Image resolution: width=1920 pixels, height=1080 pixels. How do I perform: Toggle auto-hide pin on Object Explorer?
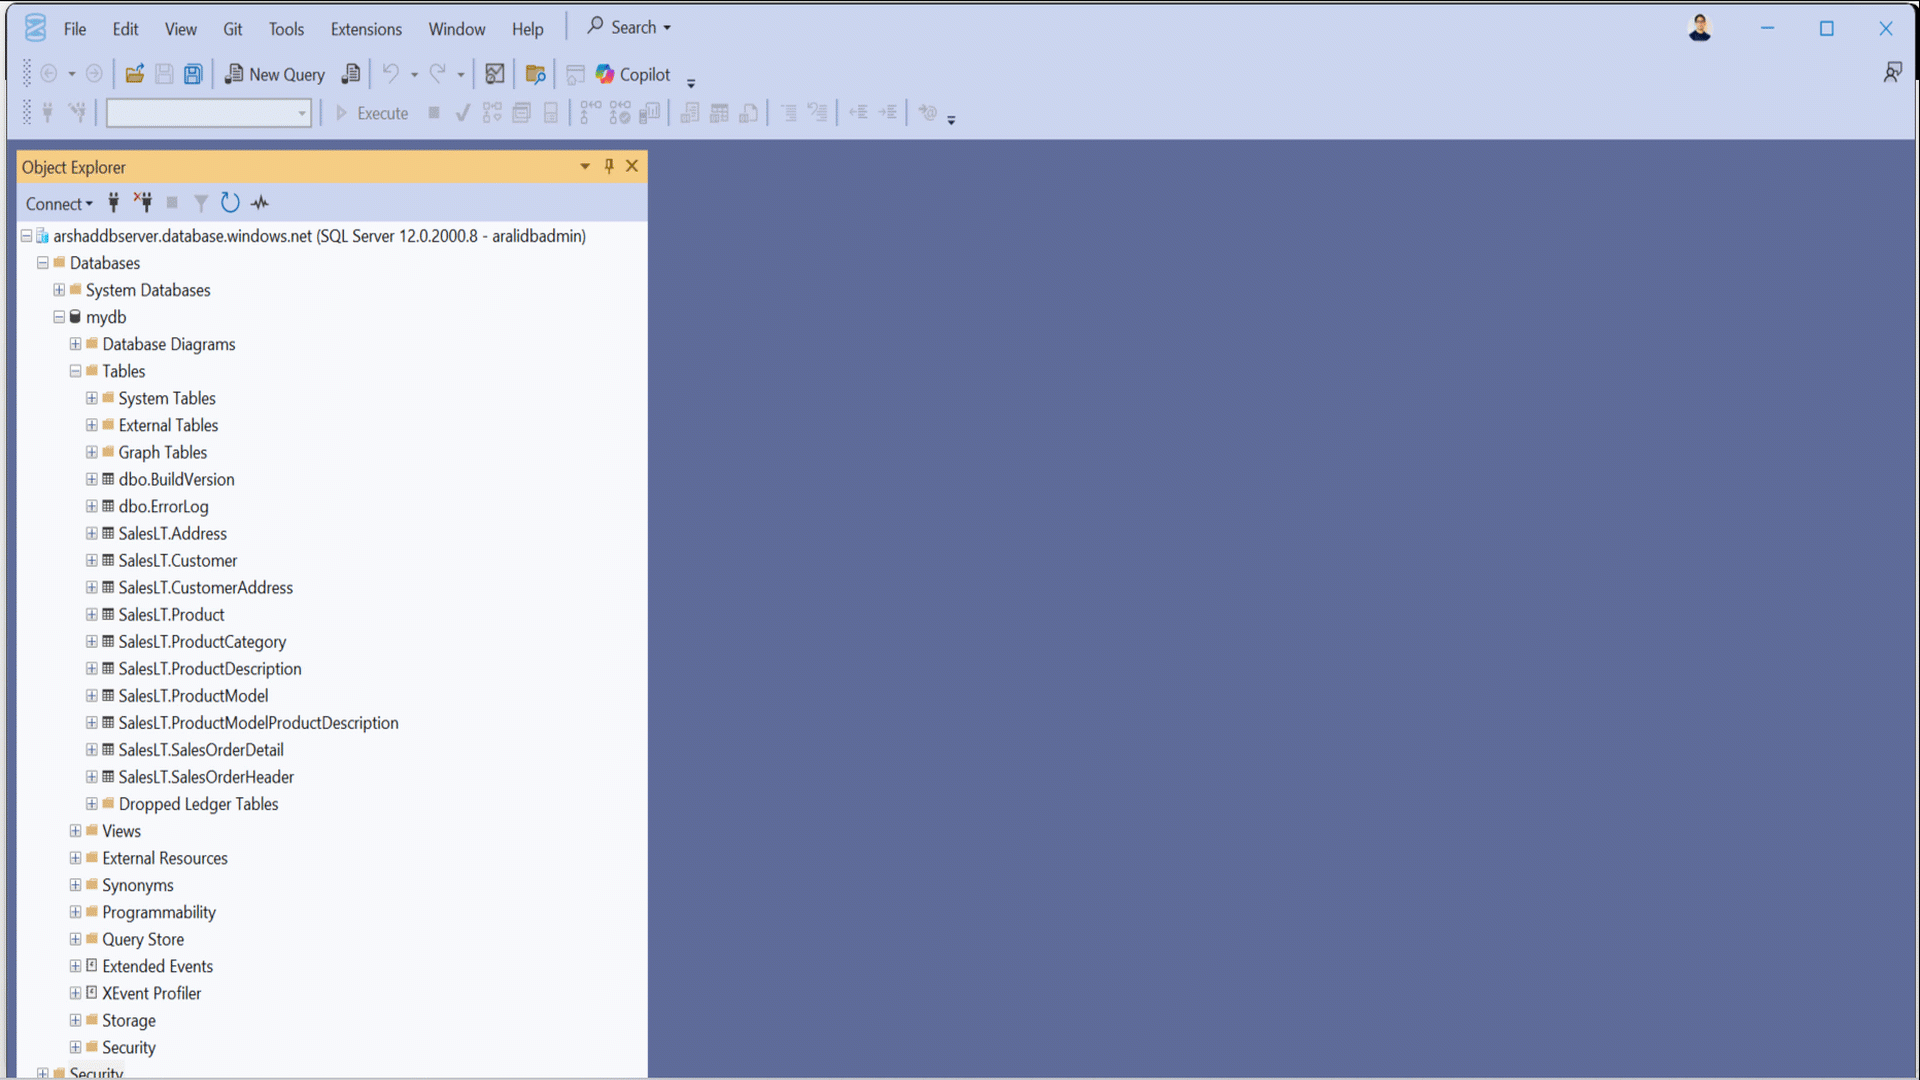[x=608, y=166]
